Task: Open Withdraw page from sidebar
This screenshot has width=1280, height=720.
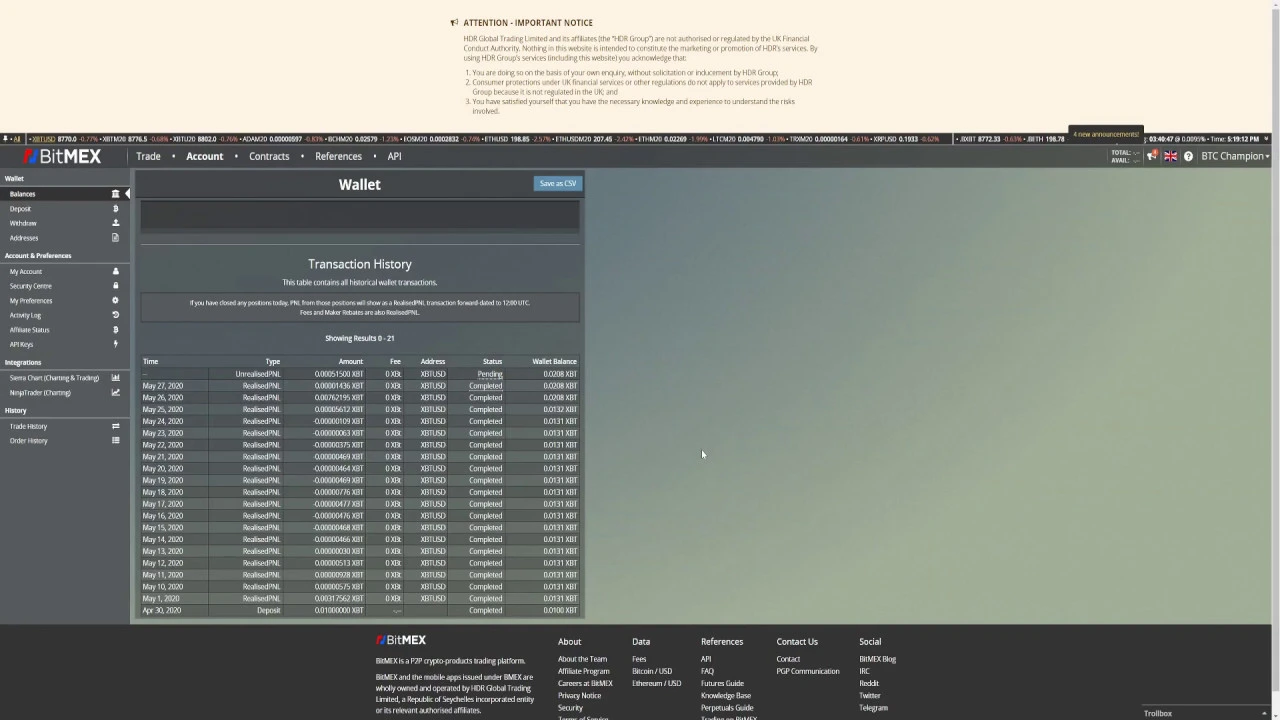Action: click(x=23, y=223)
